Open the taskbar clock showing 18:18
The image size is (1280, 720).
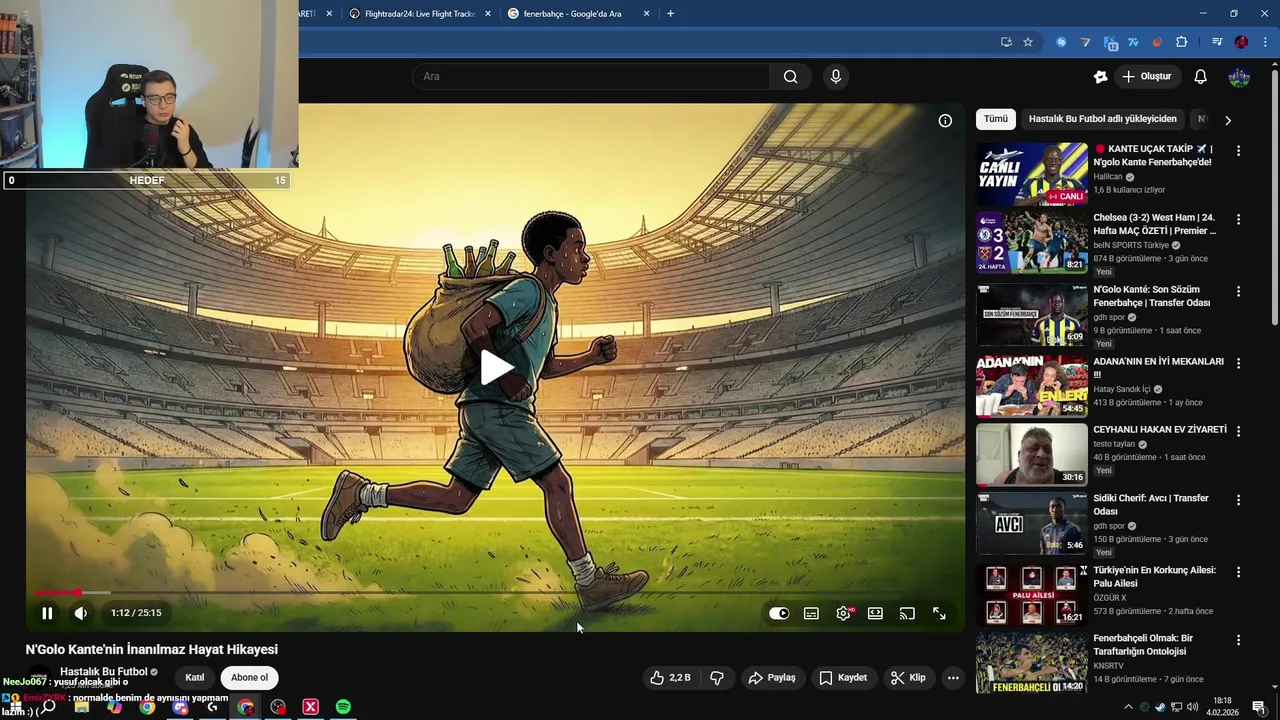[x=1221, y=707]
